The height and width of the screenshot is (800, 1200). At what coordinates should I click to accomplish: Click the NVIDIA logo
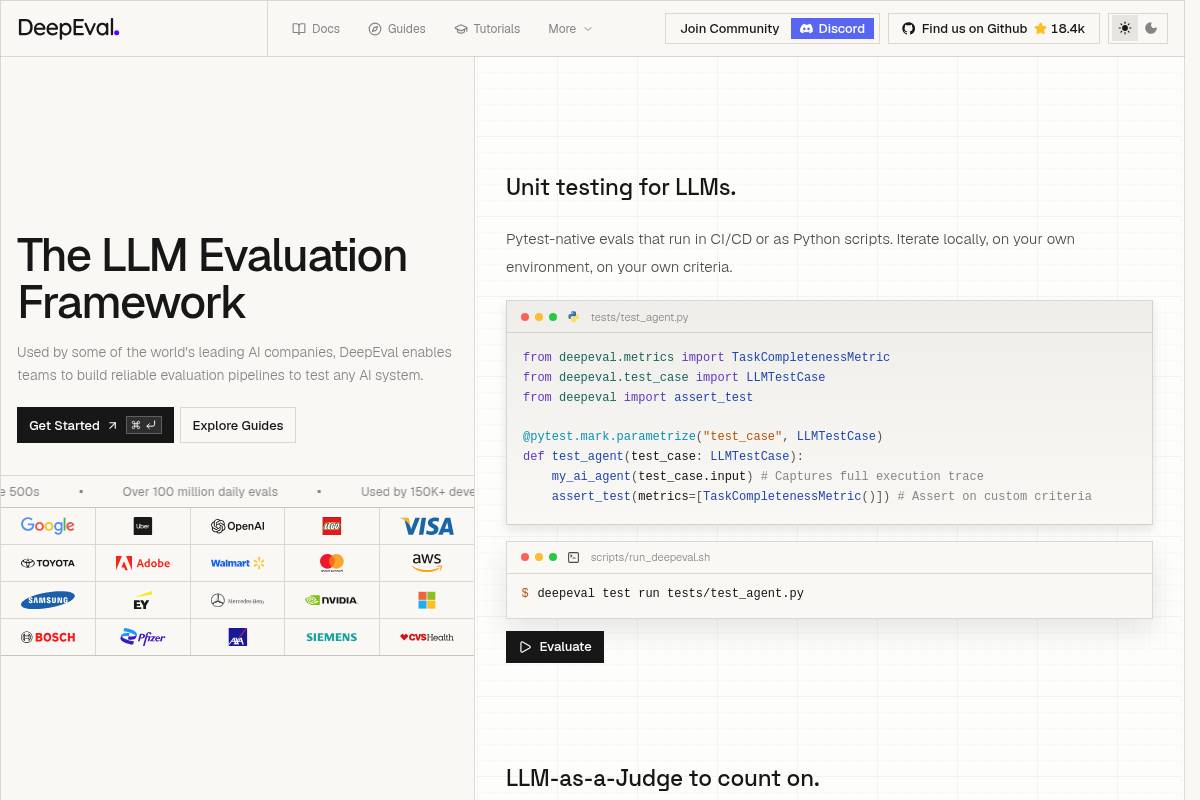[x=332, y=600]
